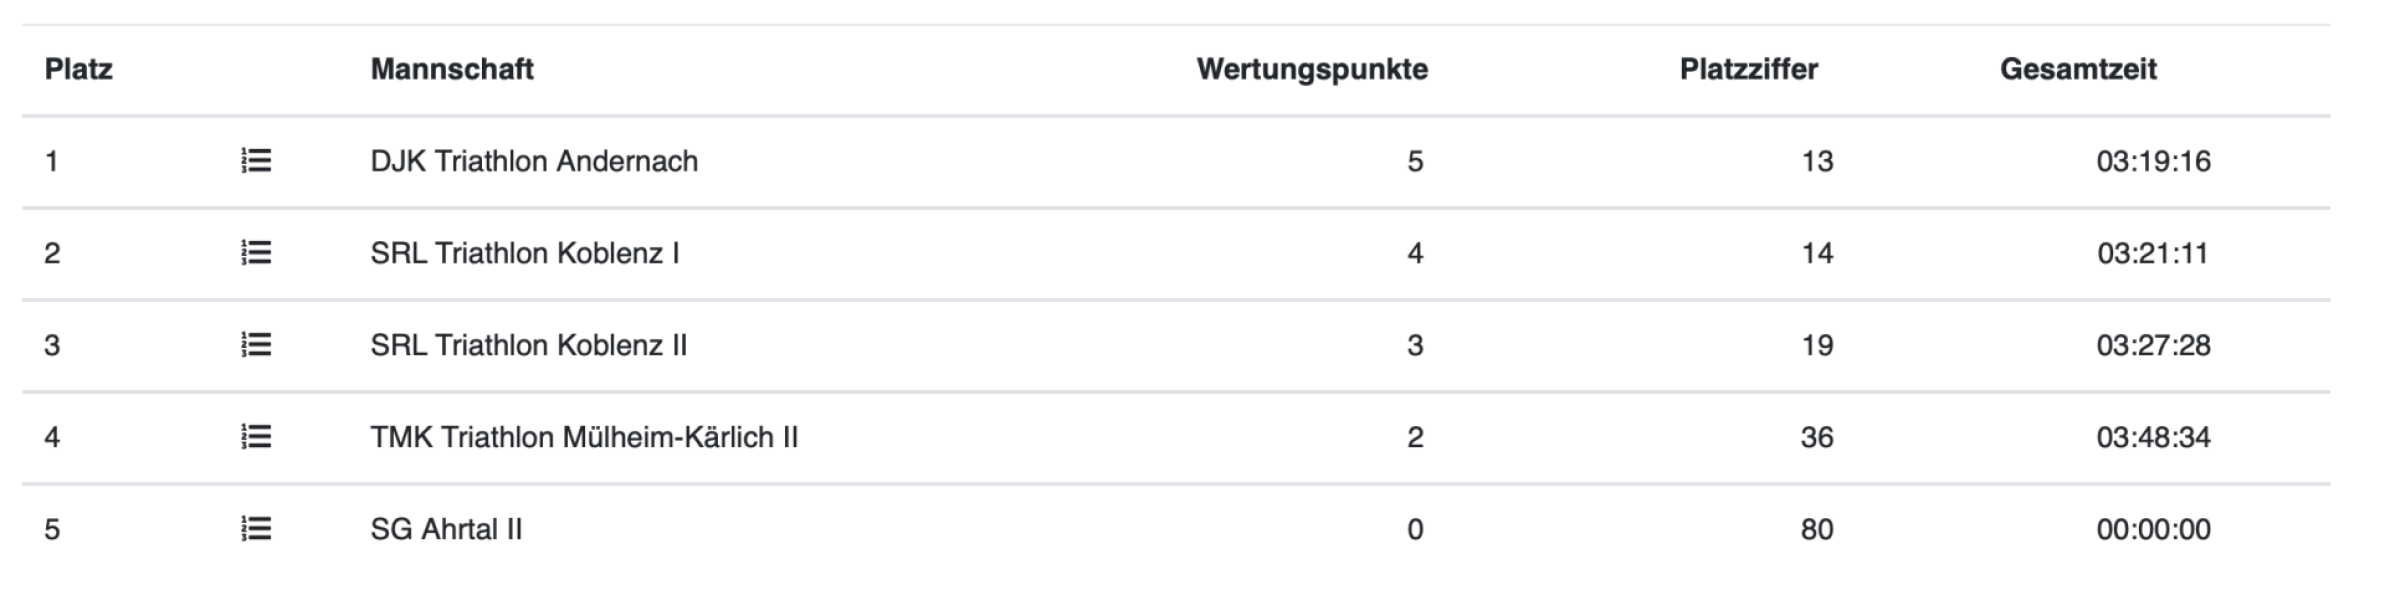Select team name TMK Triathlon Mülheim-Kärlich II
The height and width of the screenshot is (600, 2385).
click(584, 437)
